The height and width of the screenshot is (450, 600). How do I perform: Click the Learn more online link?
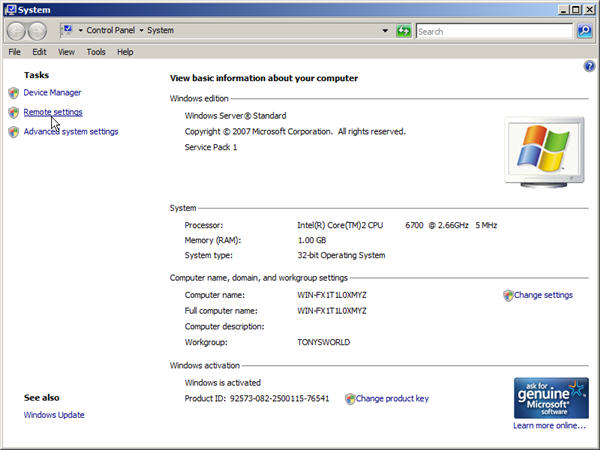[x=549, y=426]
